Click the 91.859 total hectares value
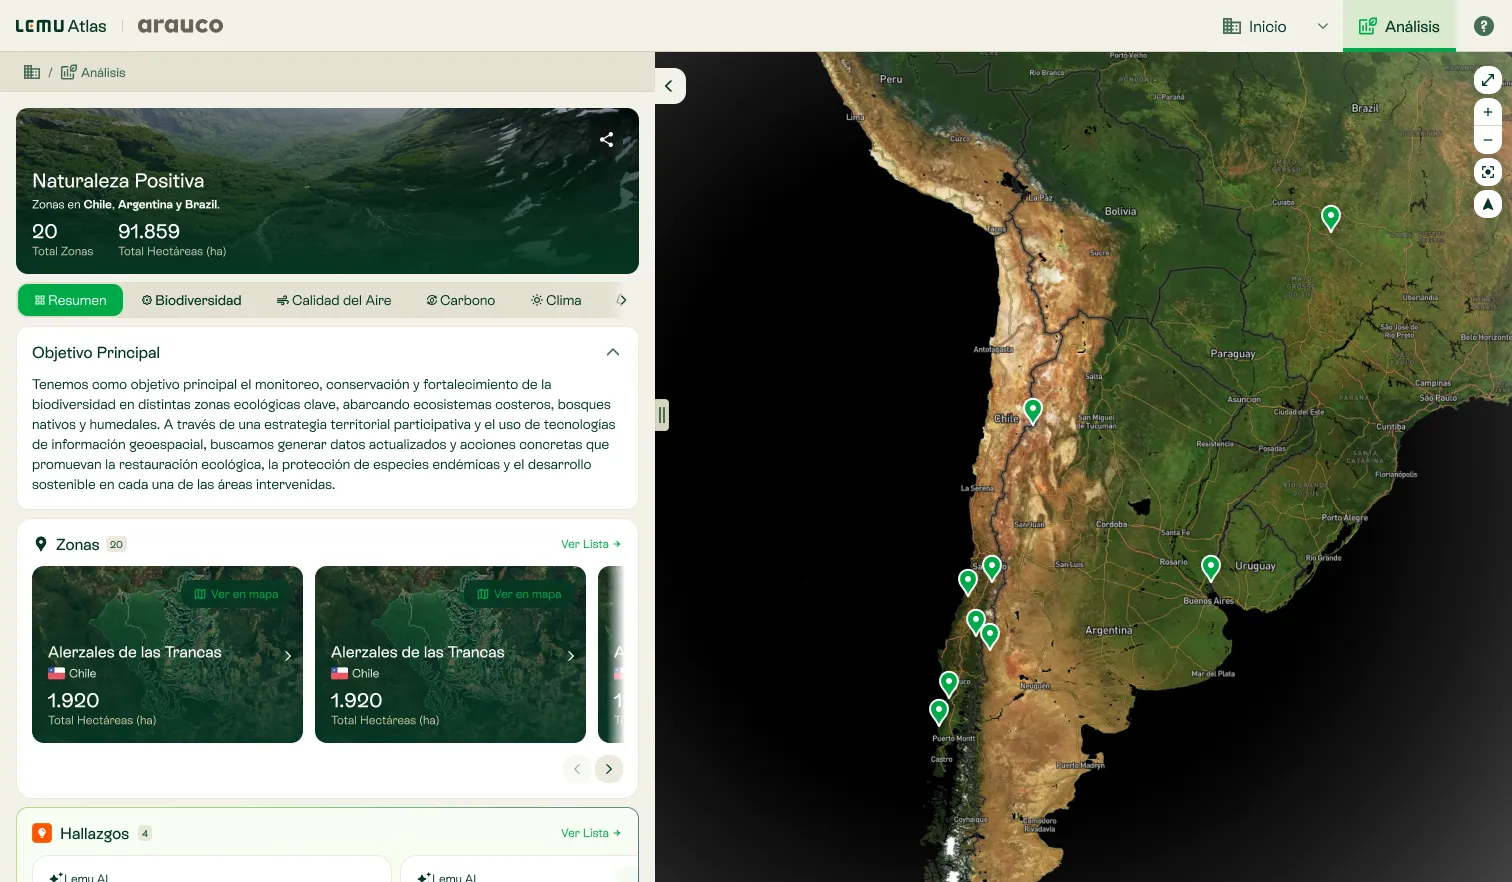 coord(149,231)
